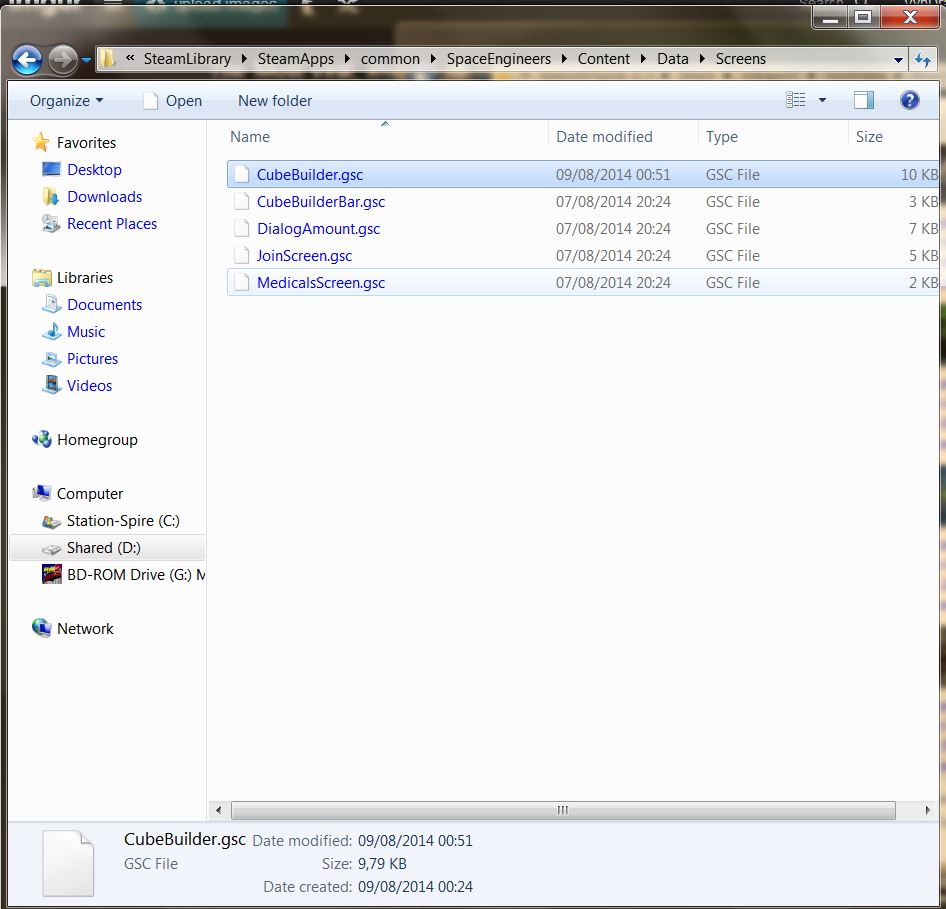Click the MedicalsScreen.gsc file icon

point(242,282)
